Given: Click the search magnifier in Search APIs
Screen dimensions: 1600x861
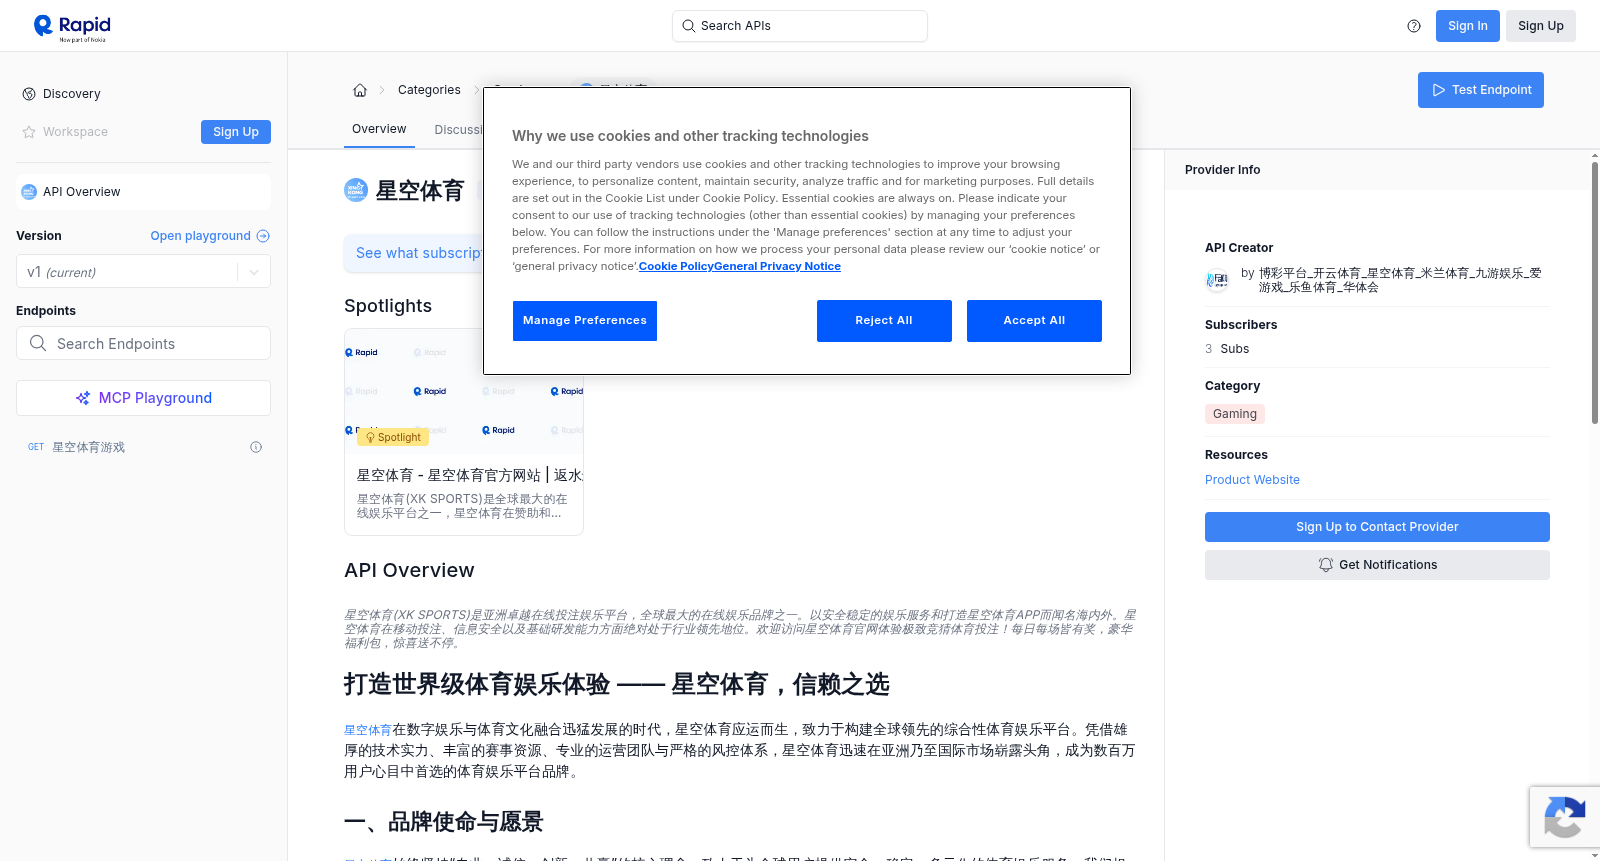Looking at the screenshot, I should point(688,26).
